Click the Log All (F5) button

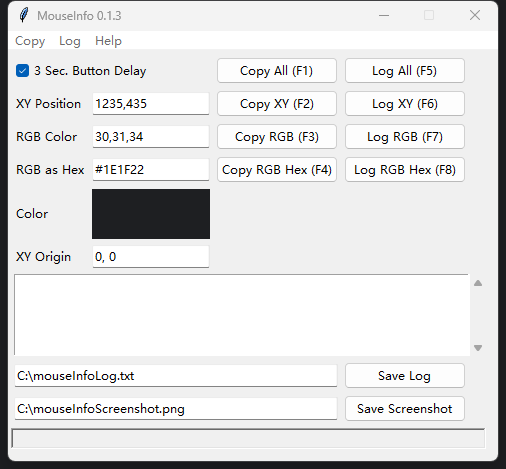405,71
